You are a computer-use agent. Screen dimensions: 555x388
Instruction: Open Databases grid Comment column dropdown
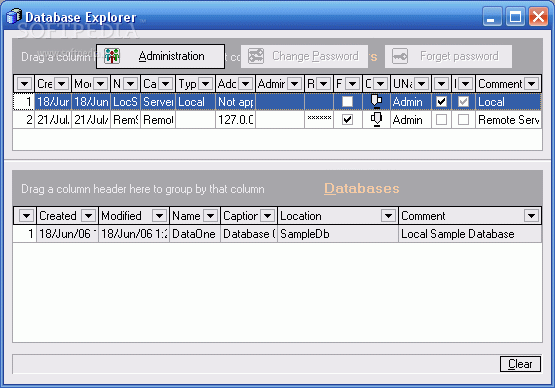tap(531, 216)
